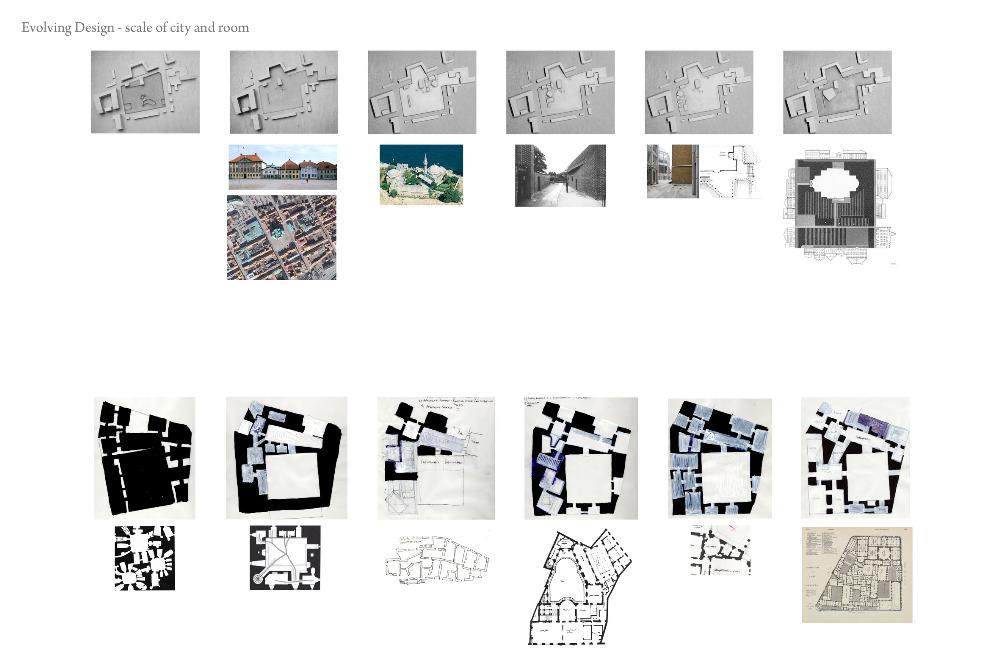Open the photo with wooden door and stair plan
The height and width of the screenshot is (667, 1000).
703,172
